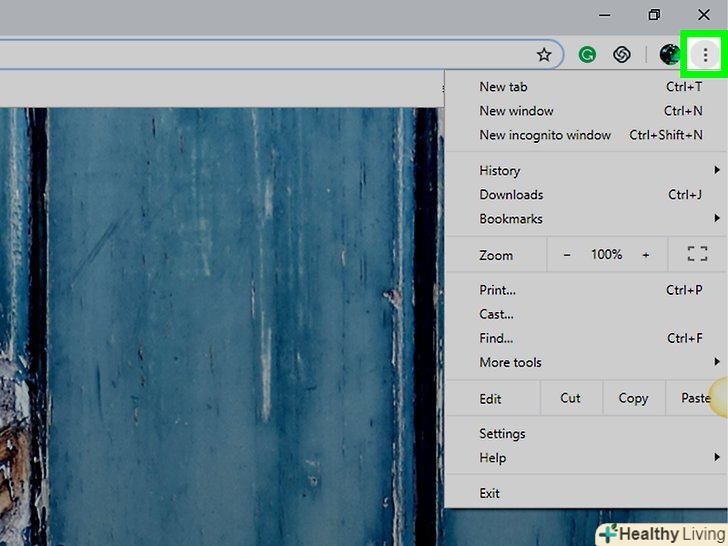Click the Cut button in Edit row

(570, 398)
